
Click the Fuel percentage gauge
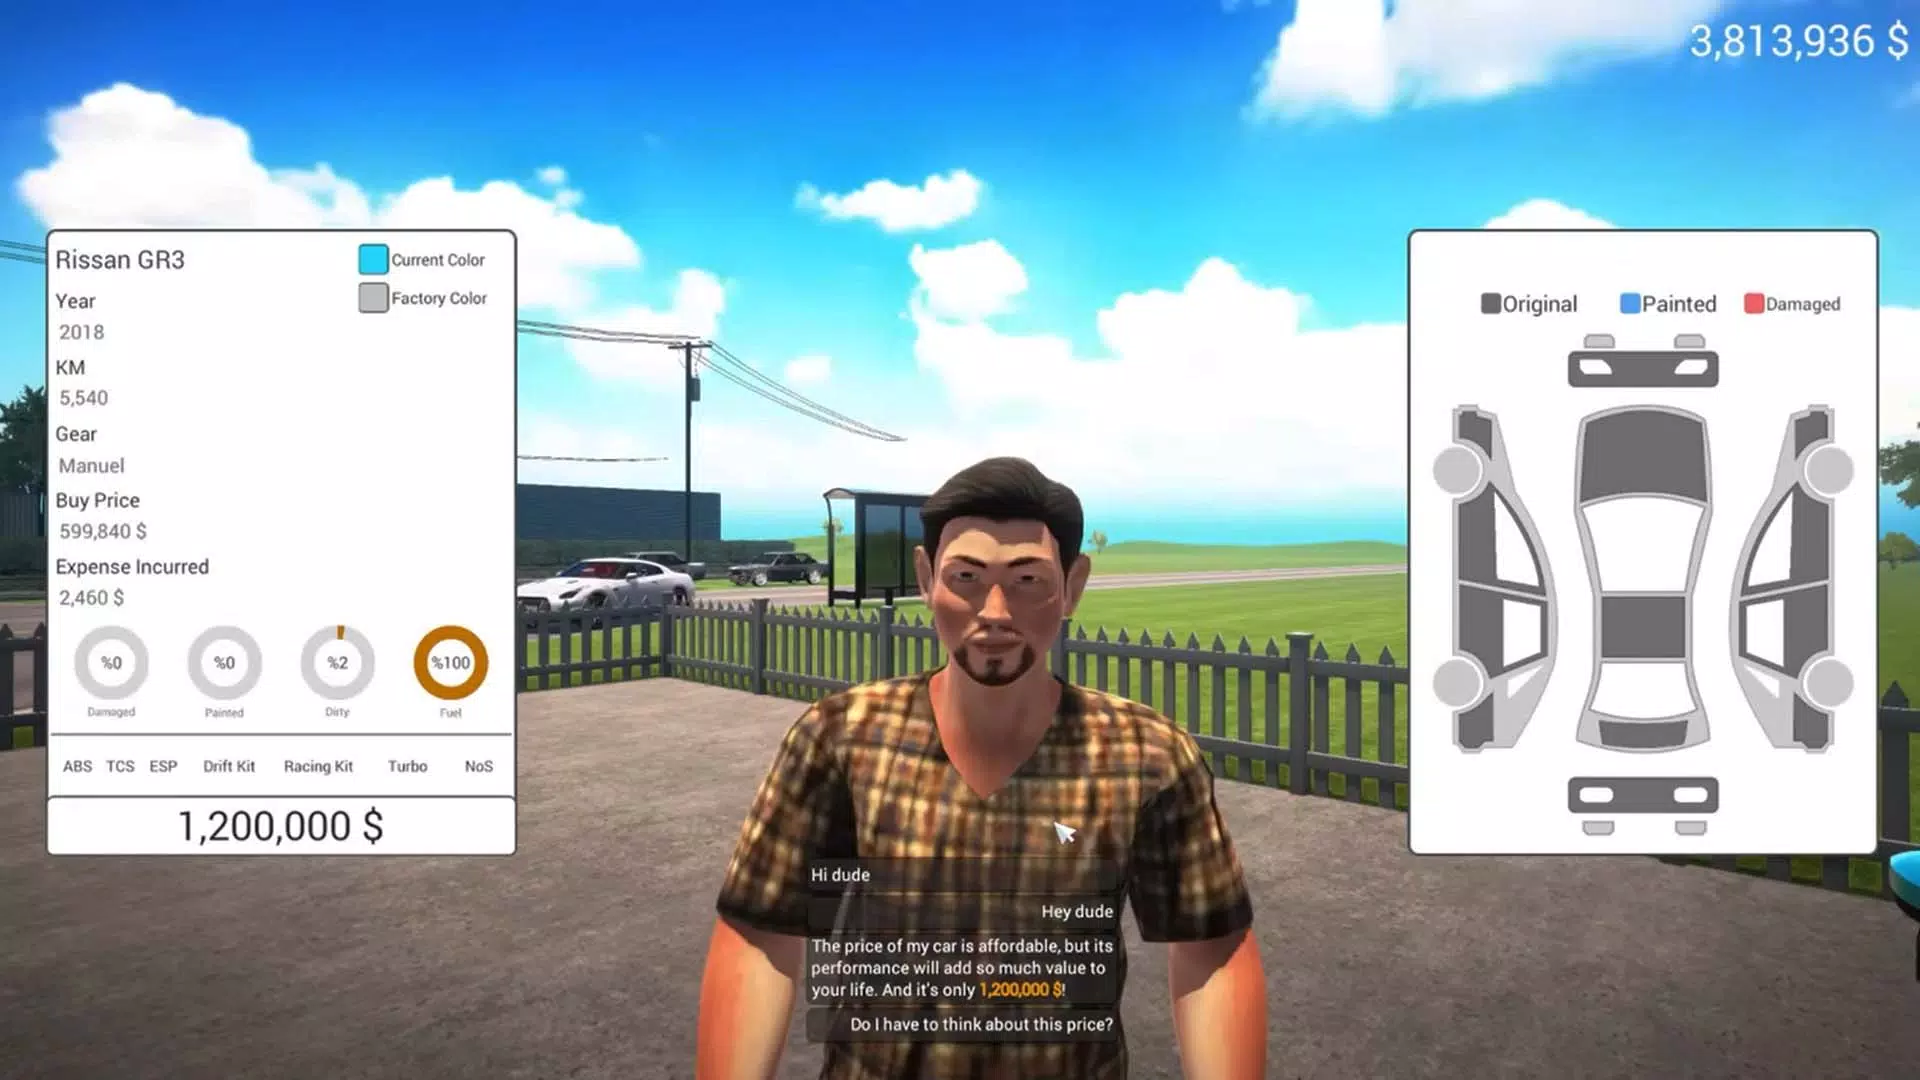point(448,662)
